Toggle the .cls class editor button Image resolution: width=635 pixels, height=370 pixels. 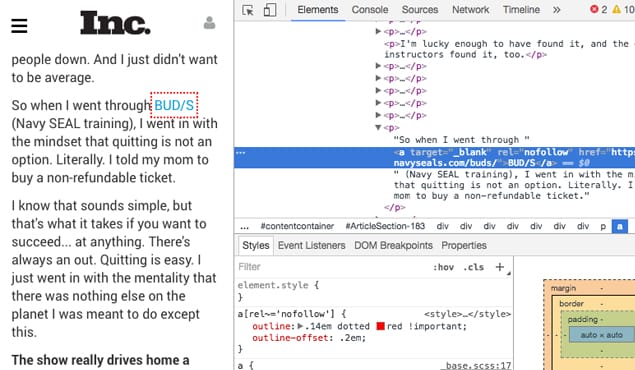click(x=474, y=267)
